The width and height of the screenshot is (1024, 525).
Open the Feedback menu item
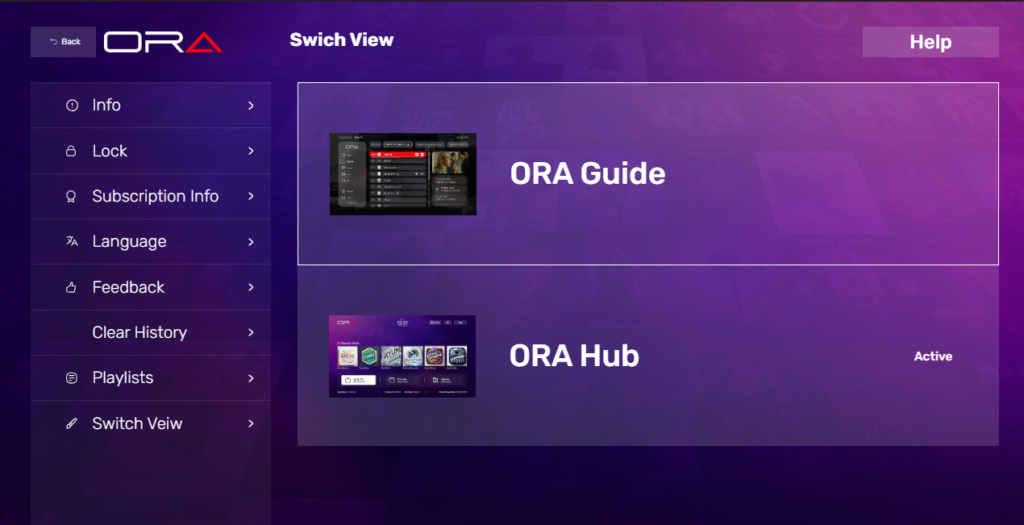tap(151, 287)
